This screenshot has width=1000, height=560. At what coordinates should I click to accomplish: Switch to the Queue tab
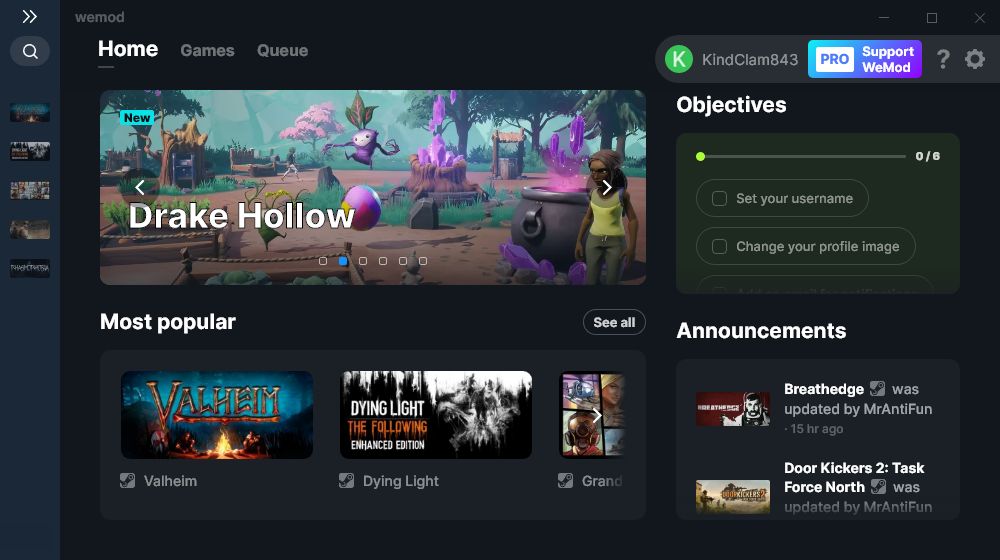coord(283,50)
